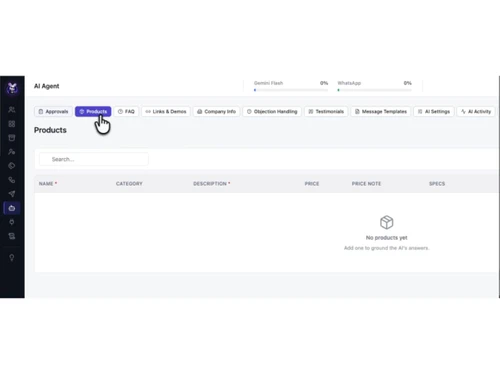Click the Products section heading
500x375 pixels.
(x=50, y=130)
